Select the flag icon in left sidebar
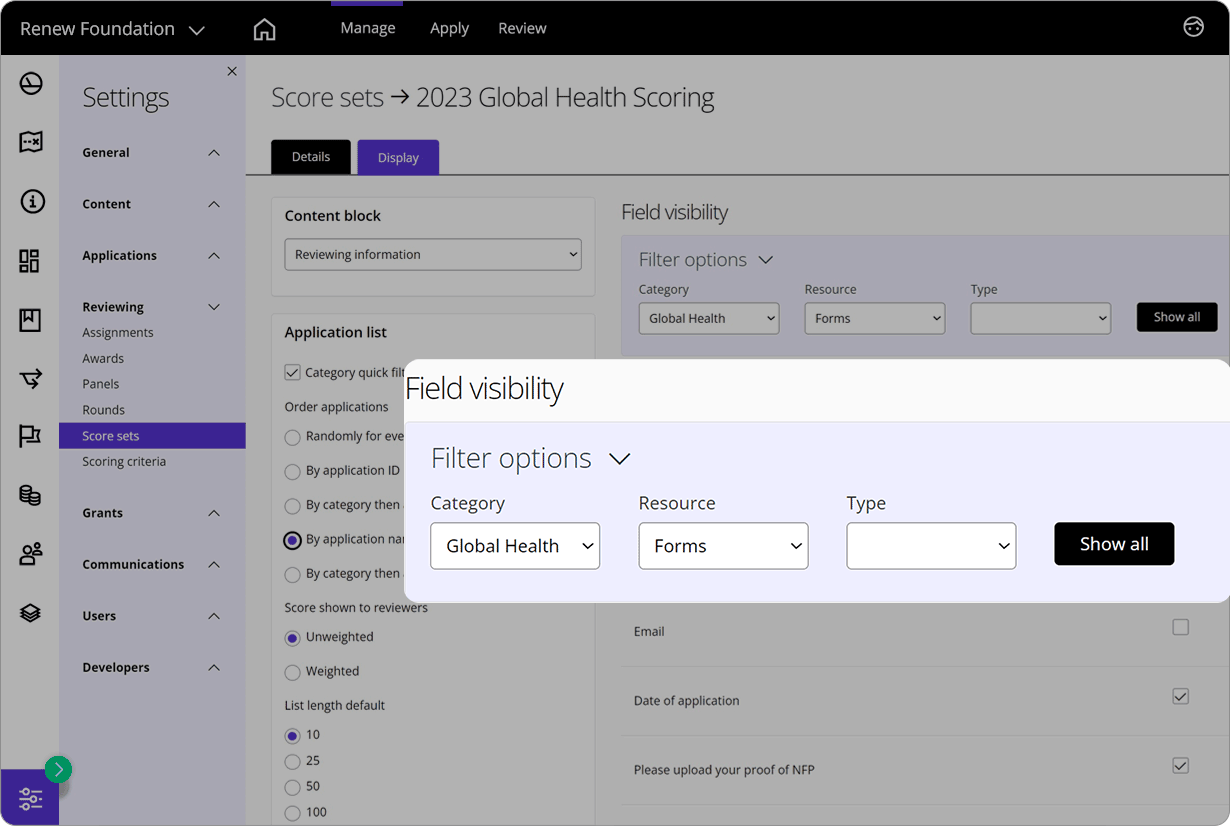 pos(30,436)
